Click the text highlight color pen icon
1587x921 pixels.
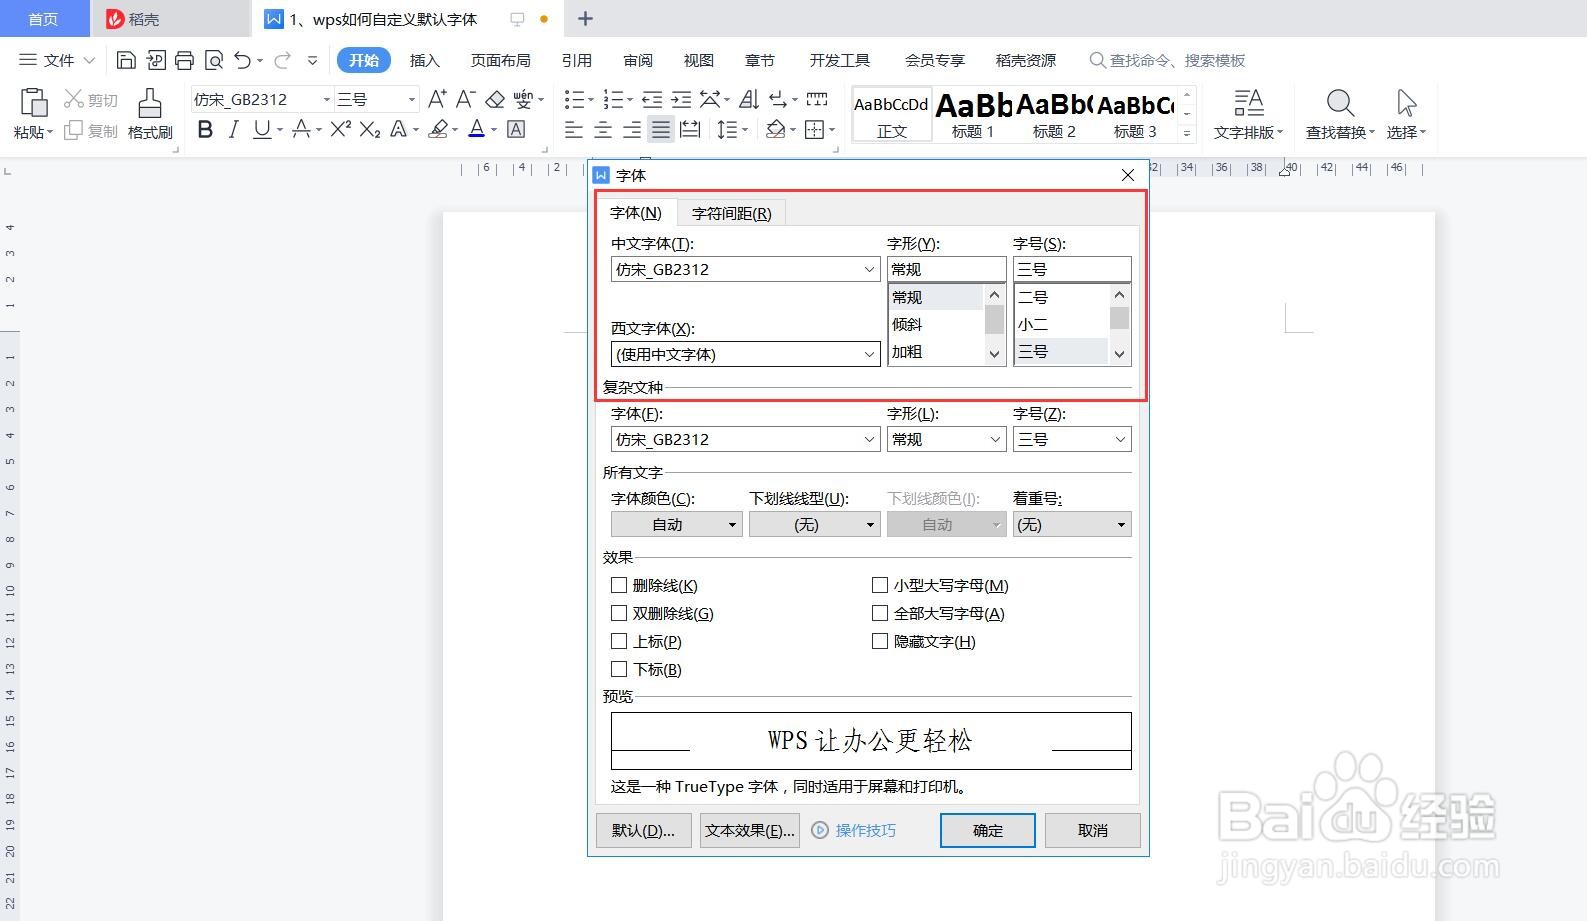click(438, 129)
